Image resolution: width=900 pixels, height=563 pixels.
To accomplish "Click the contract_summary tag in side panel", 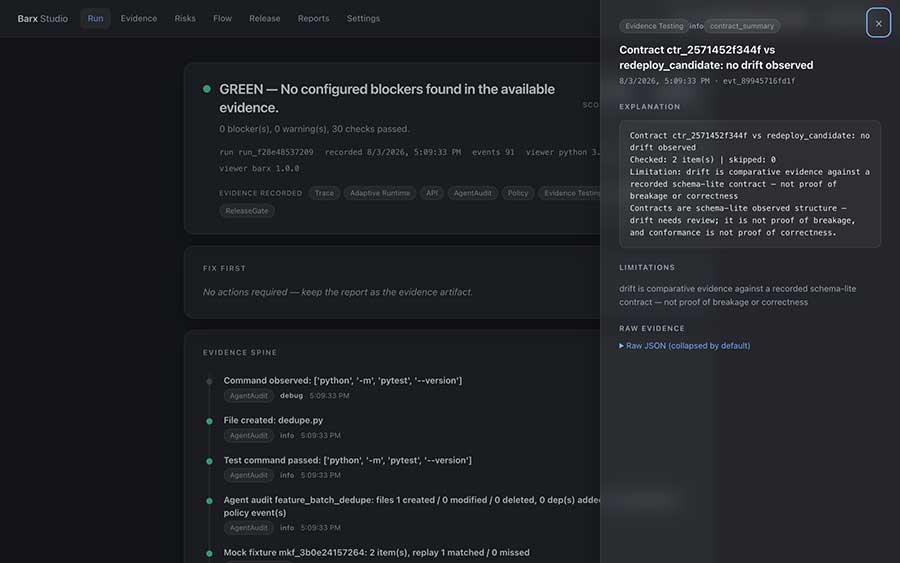I will (742, 26).
